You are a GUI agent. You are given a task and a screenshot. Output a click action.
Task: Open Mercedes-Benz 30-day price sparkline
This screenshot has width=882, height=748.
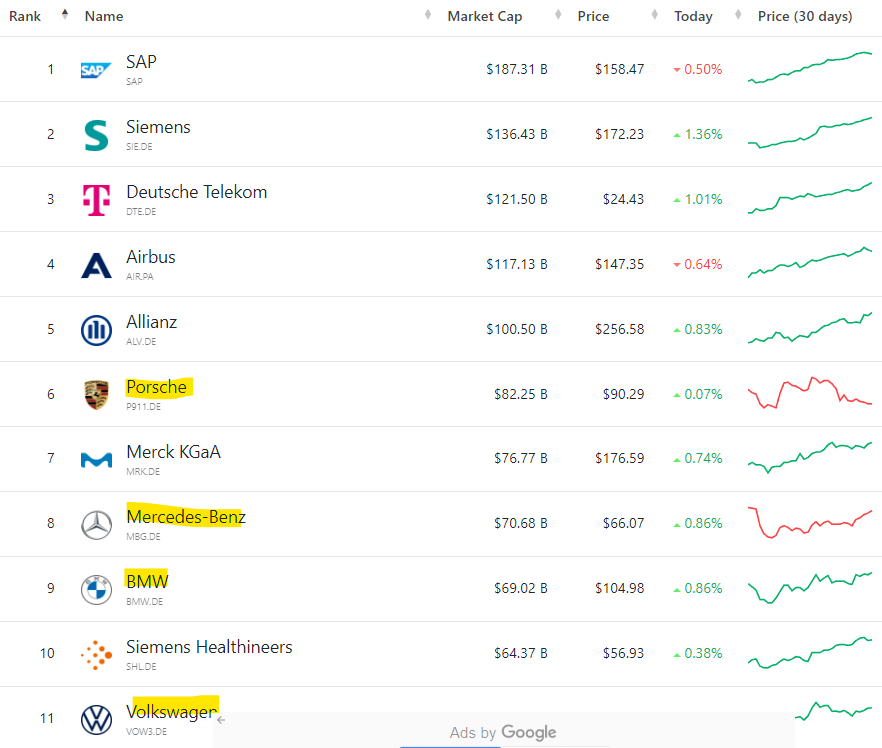tap(809, 522)
